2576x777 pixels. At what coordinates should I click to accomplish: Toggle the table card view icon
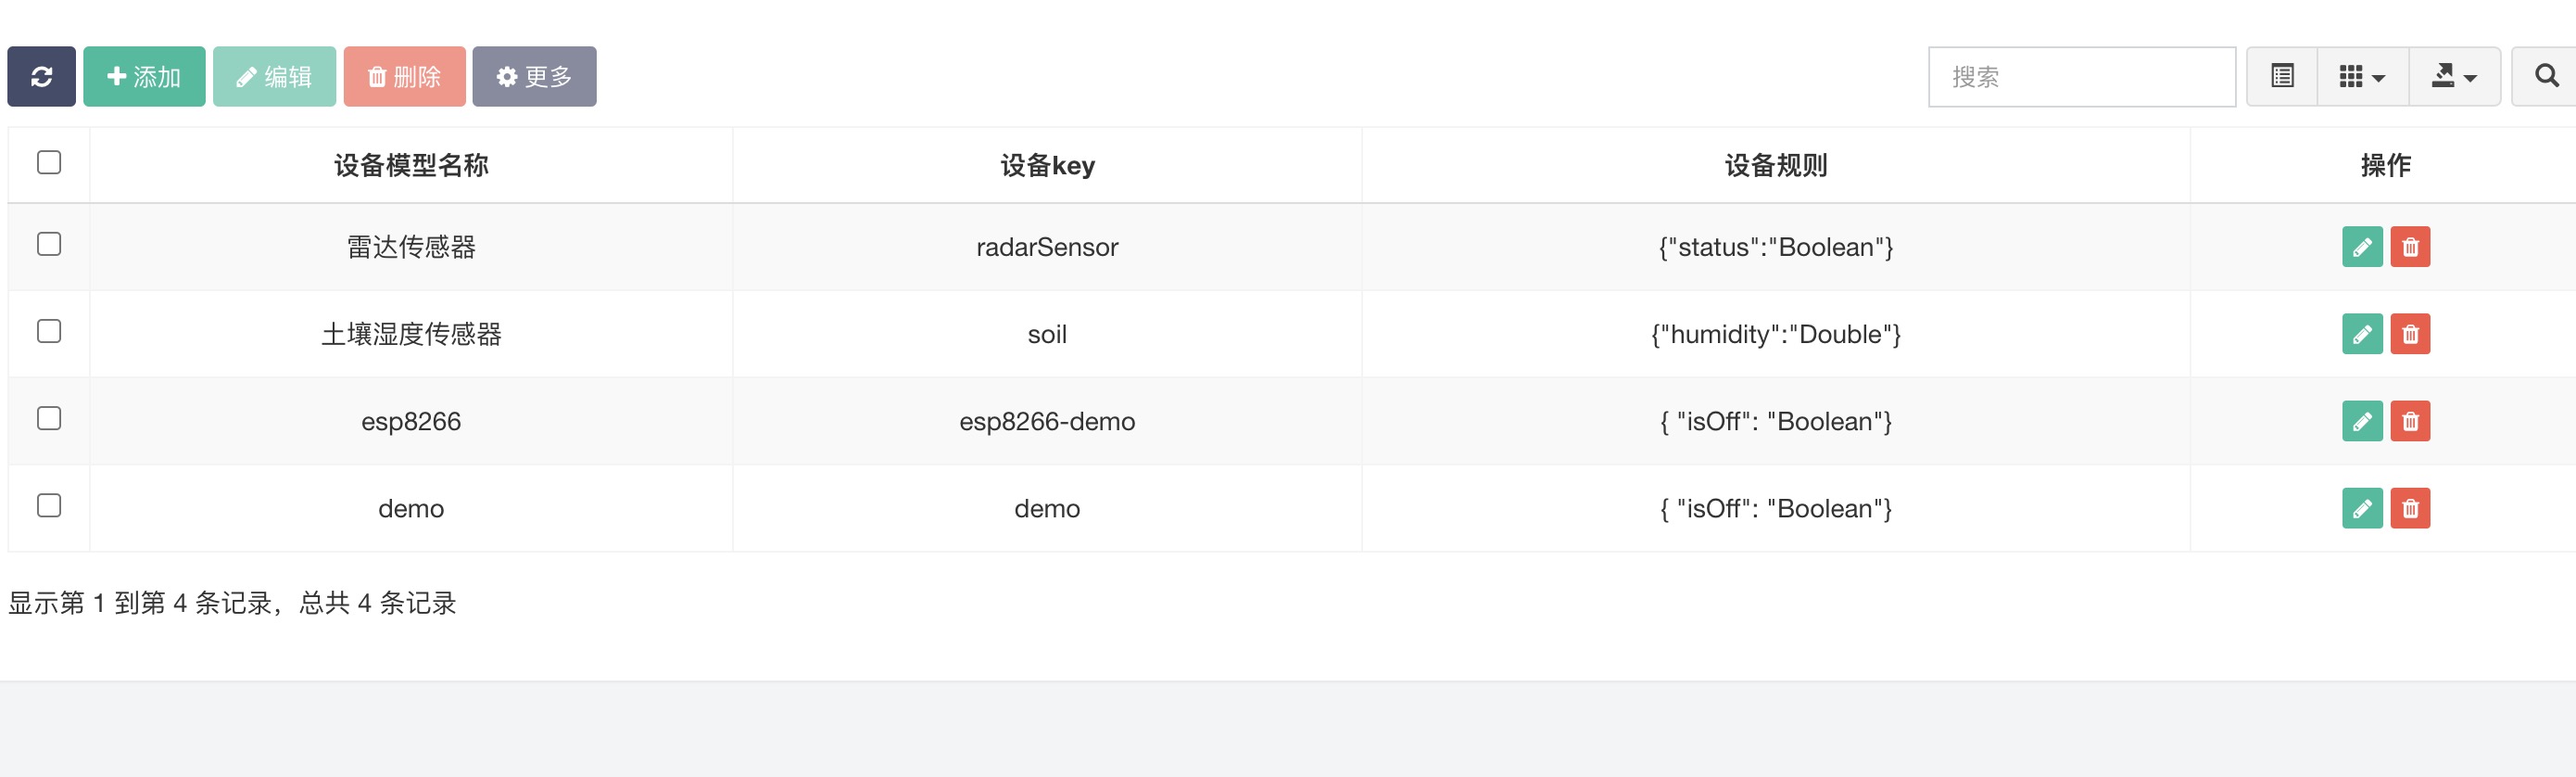click(2282, 76)
